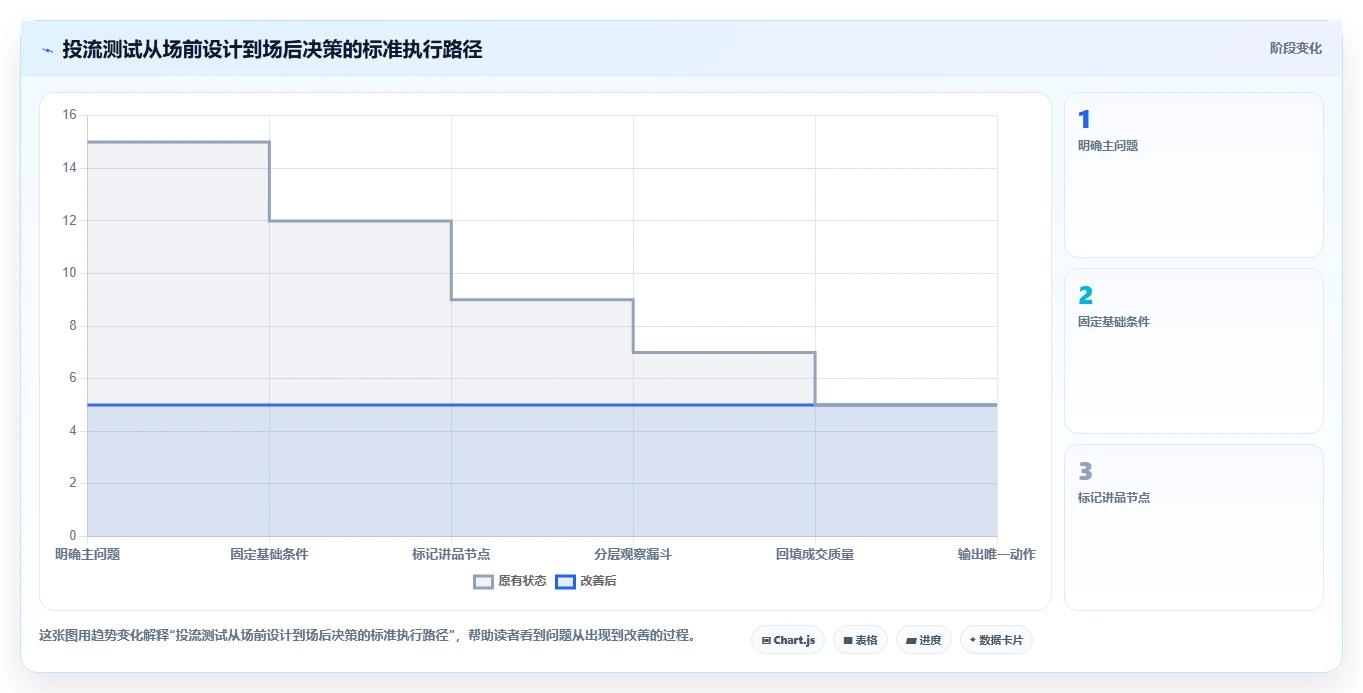Click x-axis label 固定基础条件
1363x693 pixels.
point(269,554)
